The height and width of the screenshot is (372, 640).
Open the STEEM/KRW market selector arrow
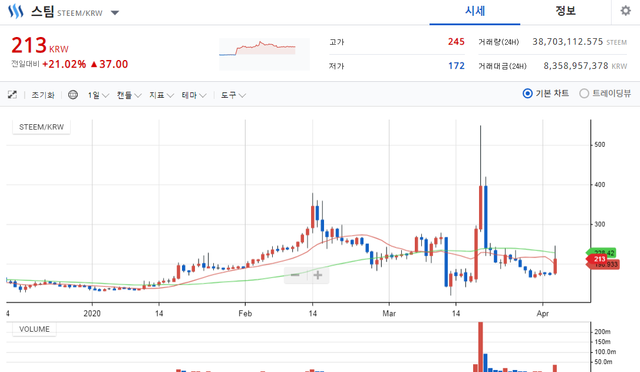[x=115, y=13]
